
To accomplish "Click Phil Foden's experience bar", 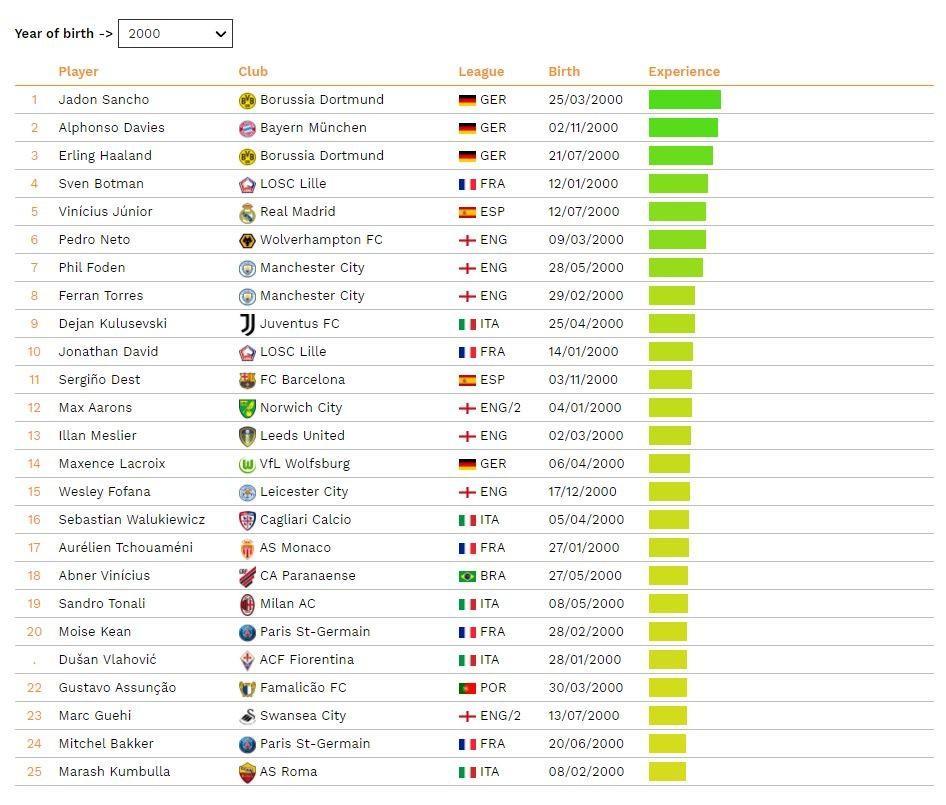I will [676, 267].
